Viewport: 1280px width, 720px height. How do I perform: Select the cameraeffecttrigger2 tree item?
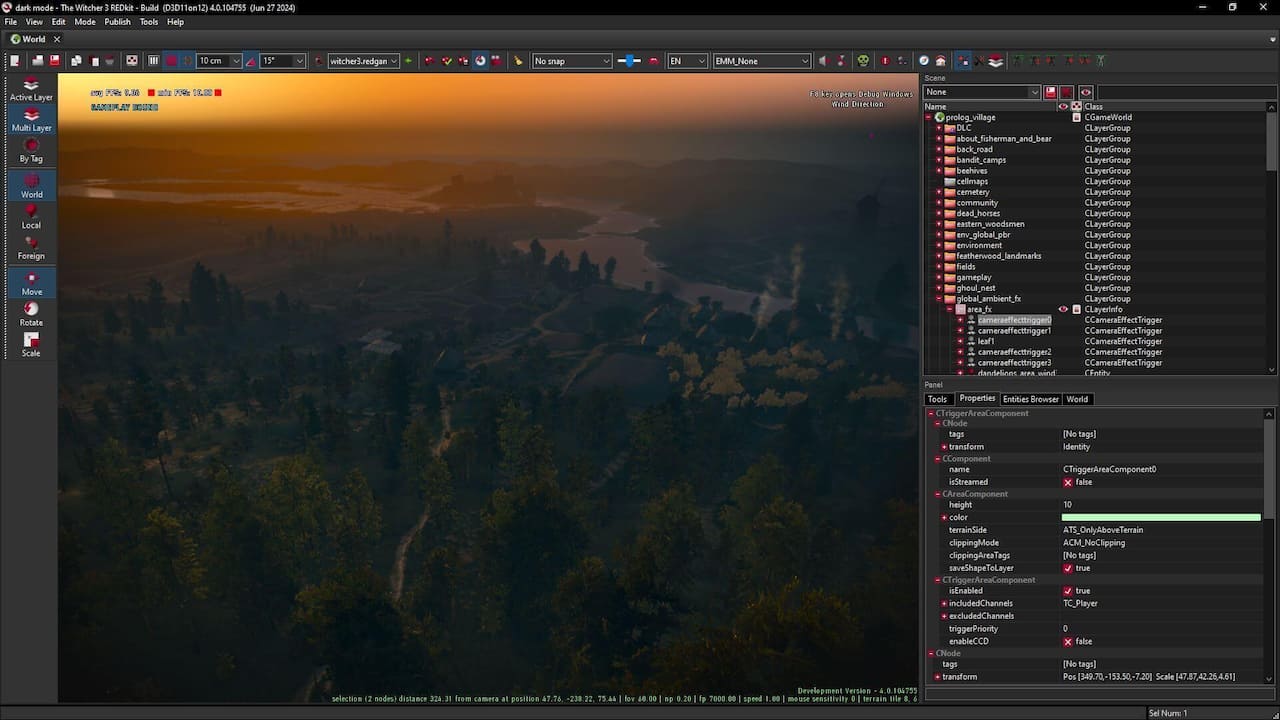pos(1014,352)
